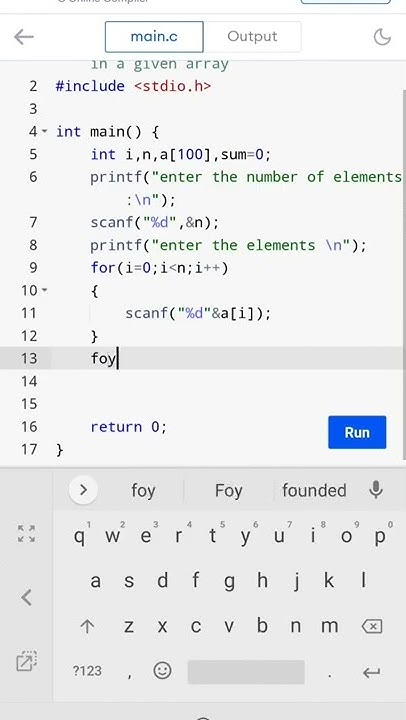Screen dimensions: 406x720
Task: Switch to ?123 symbols keyboard
Action: [87, 671]
